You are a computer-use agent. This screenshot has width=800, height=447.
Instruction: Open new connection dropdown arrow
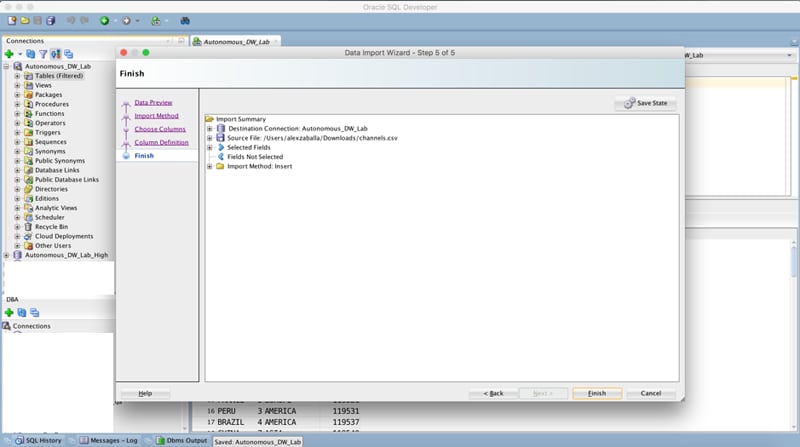coord(20,54)
